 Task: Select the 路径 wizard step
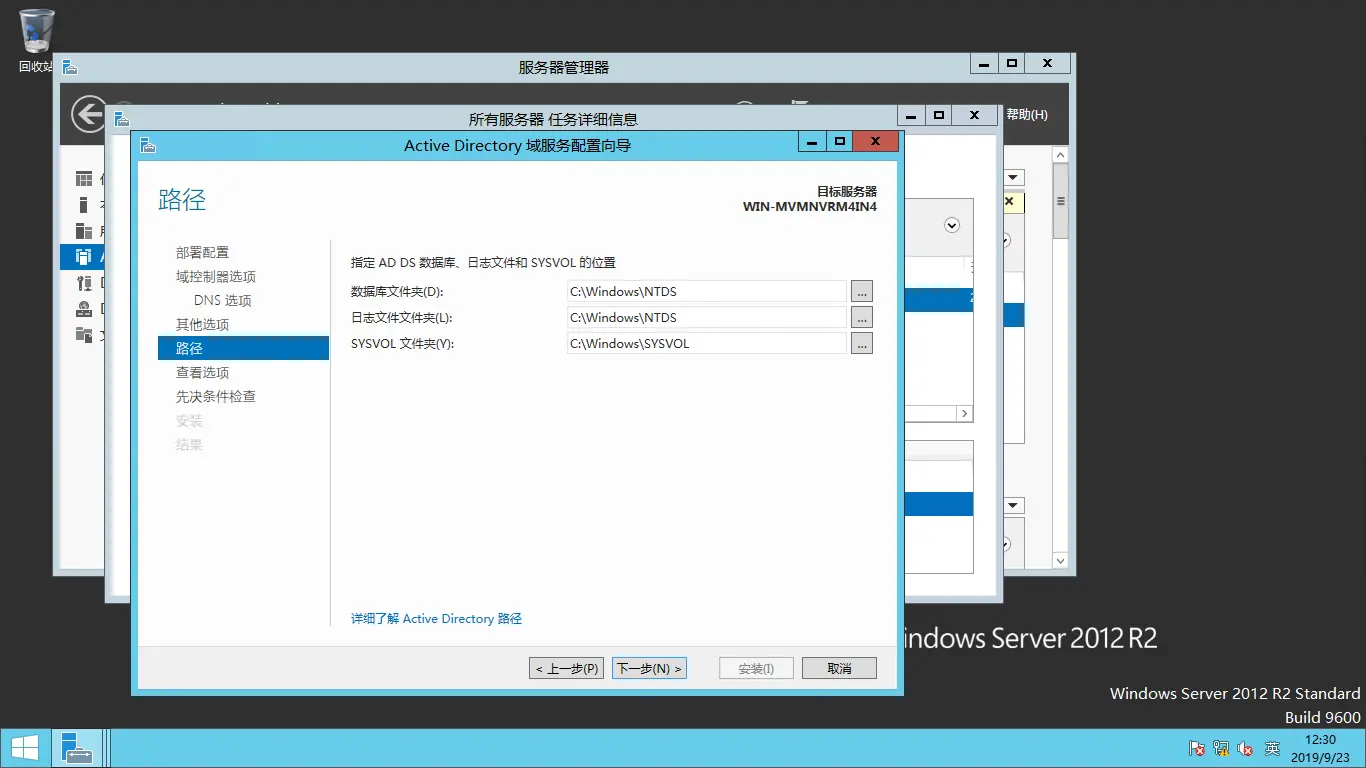[243, 348]
